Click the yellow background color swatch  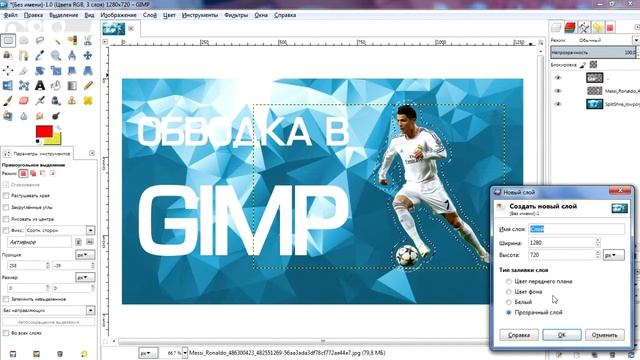coord(56,140)
